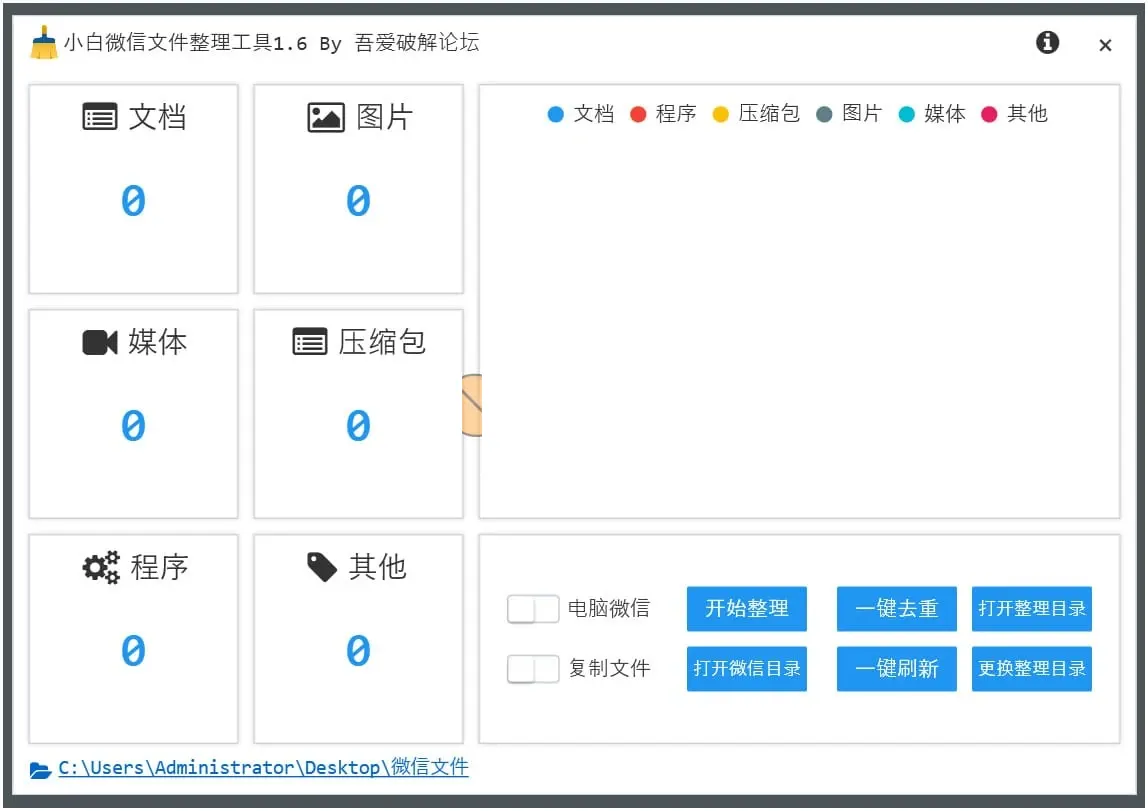Open the Desktop\微信文件 path link
The width and height of the screenshot is (1148, 811).
(263, 768)
